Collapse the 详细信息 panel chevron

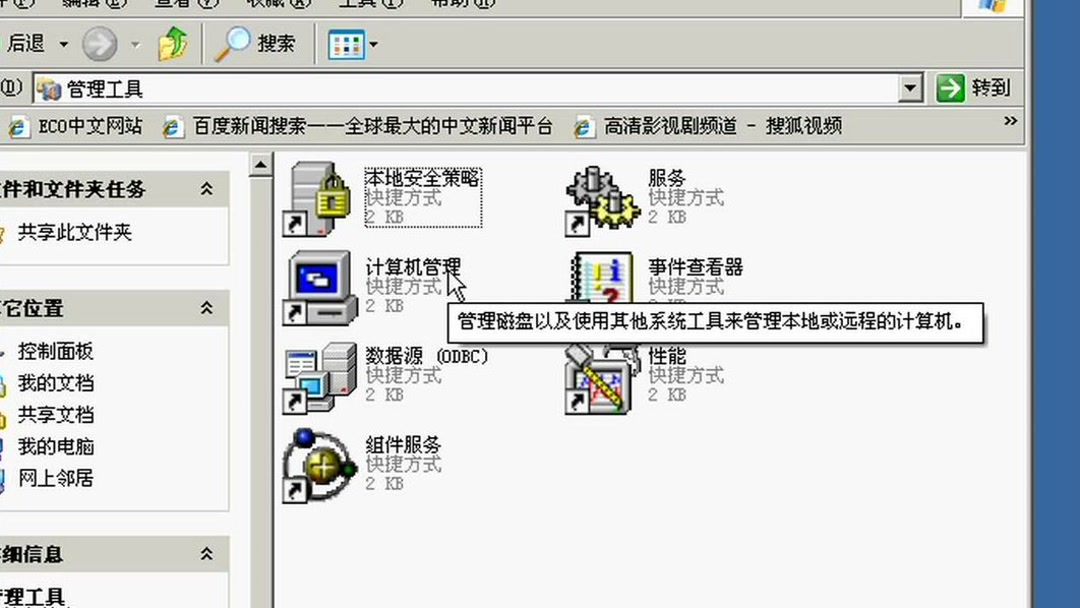coord(206,554)
